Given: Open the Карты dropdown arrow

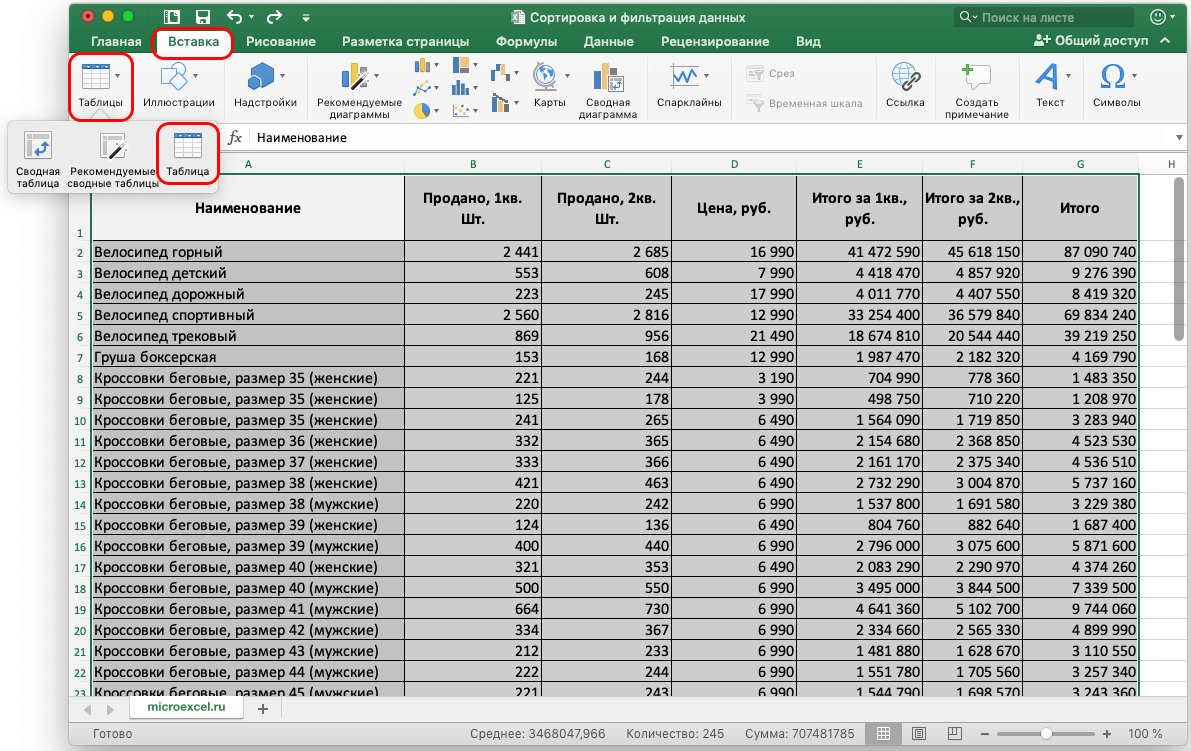Looking at the screenshot, I should coord(567,76).
